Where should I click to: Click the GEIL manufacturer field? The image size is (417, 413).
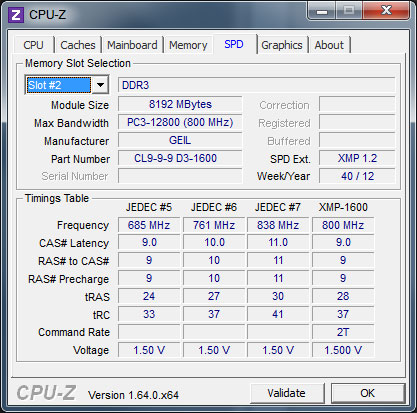pos(180,140)
